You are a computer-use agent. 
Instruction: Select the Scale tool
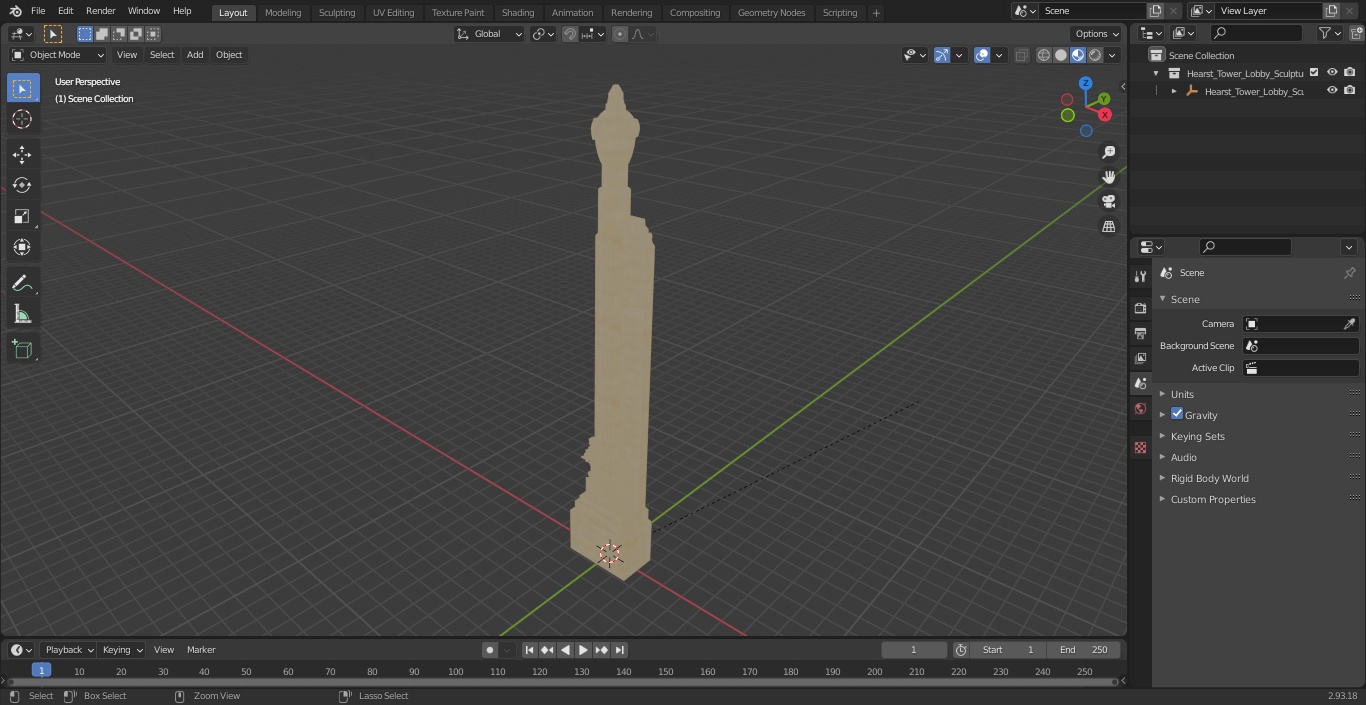click(22, 216)
